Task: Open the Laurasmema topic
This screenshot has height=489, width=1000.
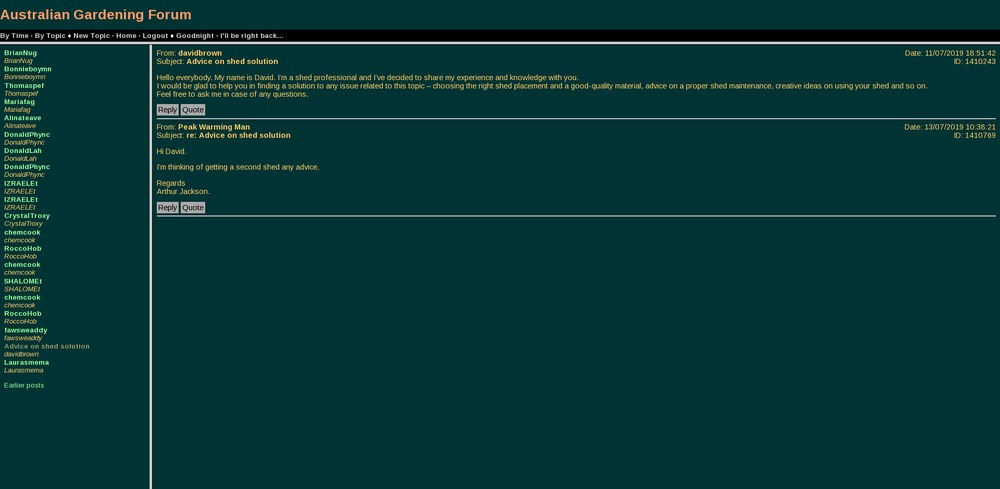Action: click(26, 363)
